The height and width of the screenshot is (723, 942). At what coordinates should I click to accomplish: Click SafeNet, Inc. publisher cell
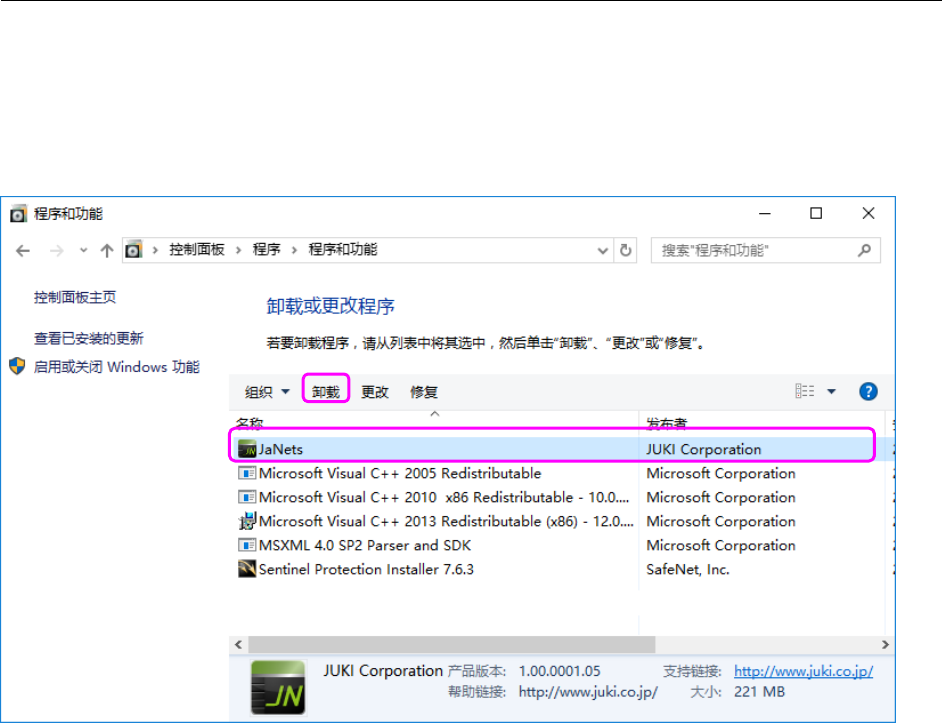pyautogui.click(x=688, y=569)
